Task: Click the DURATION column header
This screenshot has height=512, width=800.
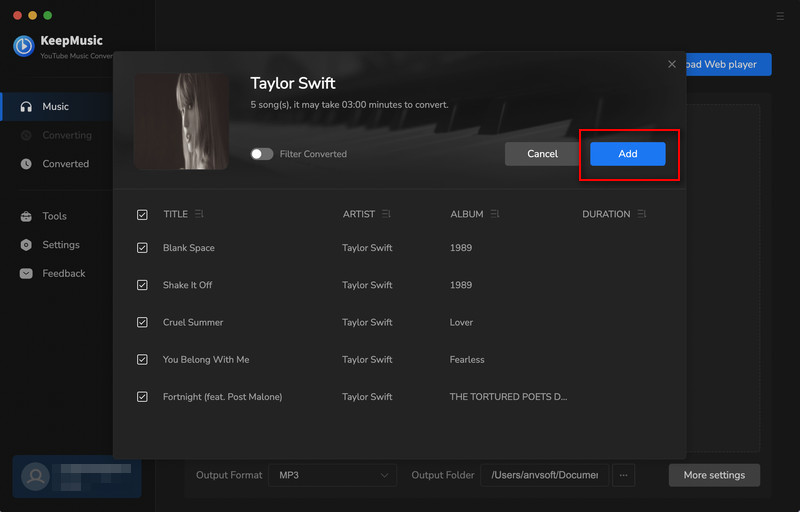Action: (x=606, y=214)
